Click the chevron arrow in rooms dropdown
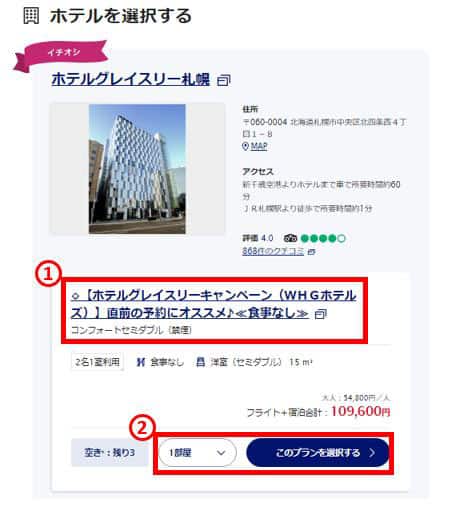 [x=221, y=453]
